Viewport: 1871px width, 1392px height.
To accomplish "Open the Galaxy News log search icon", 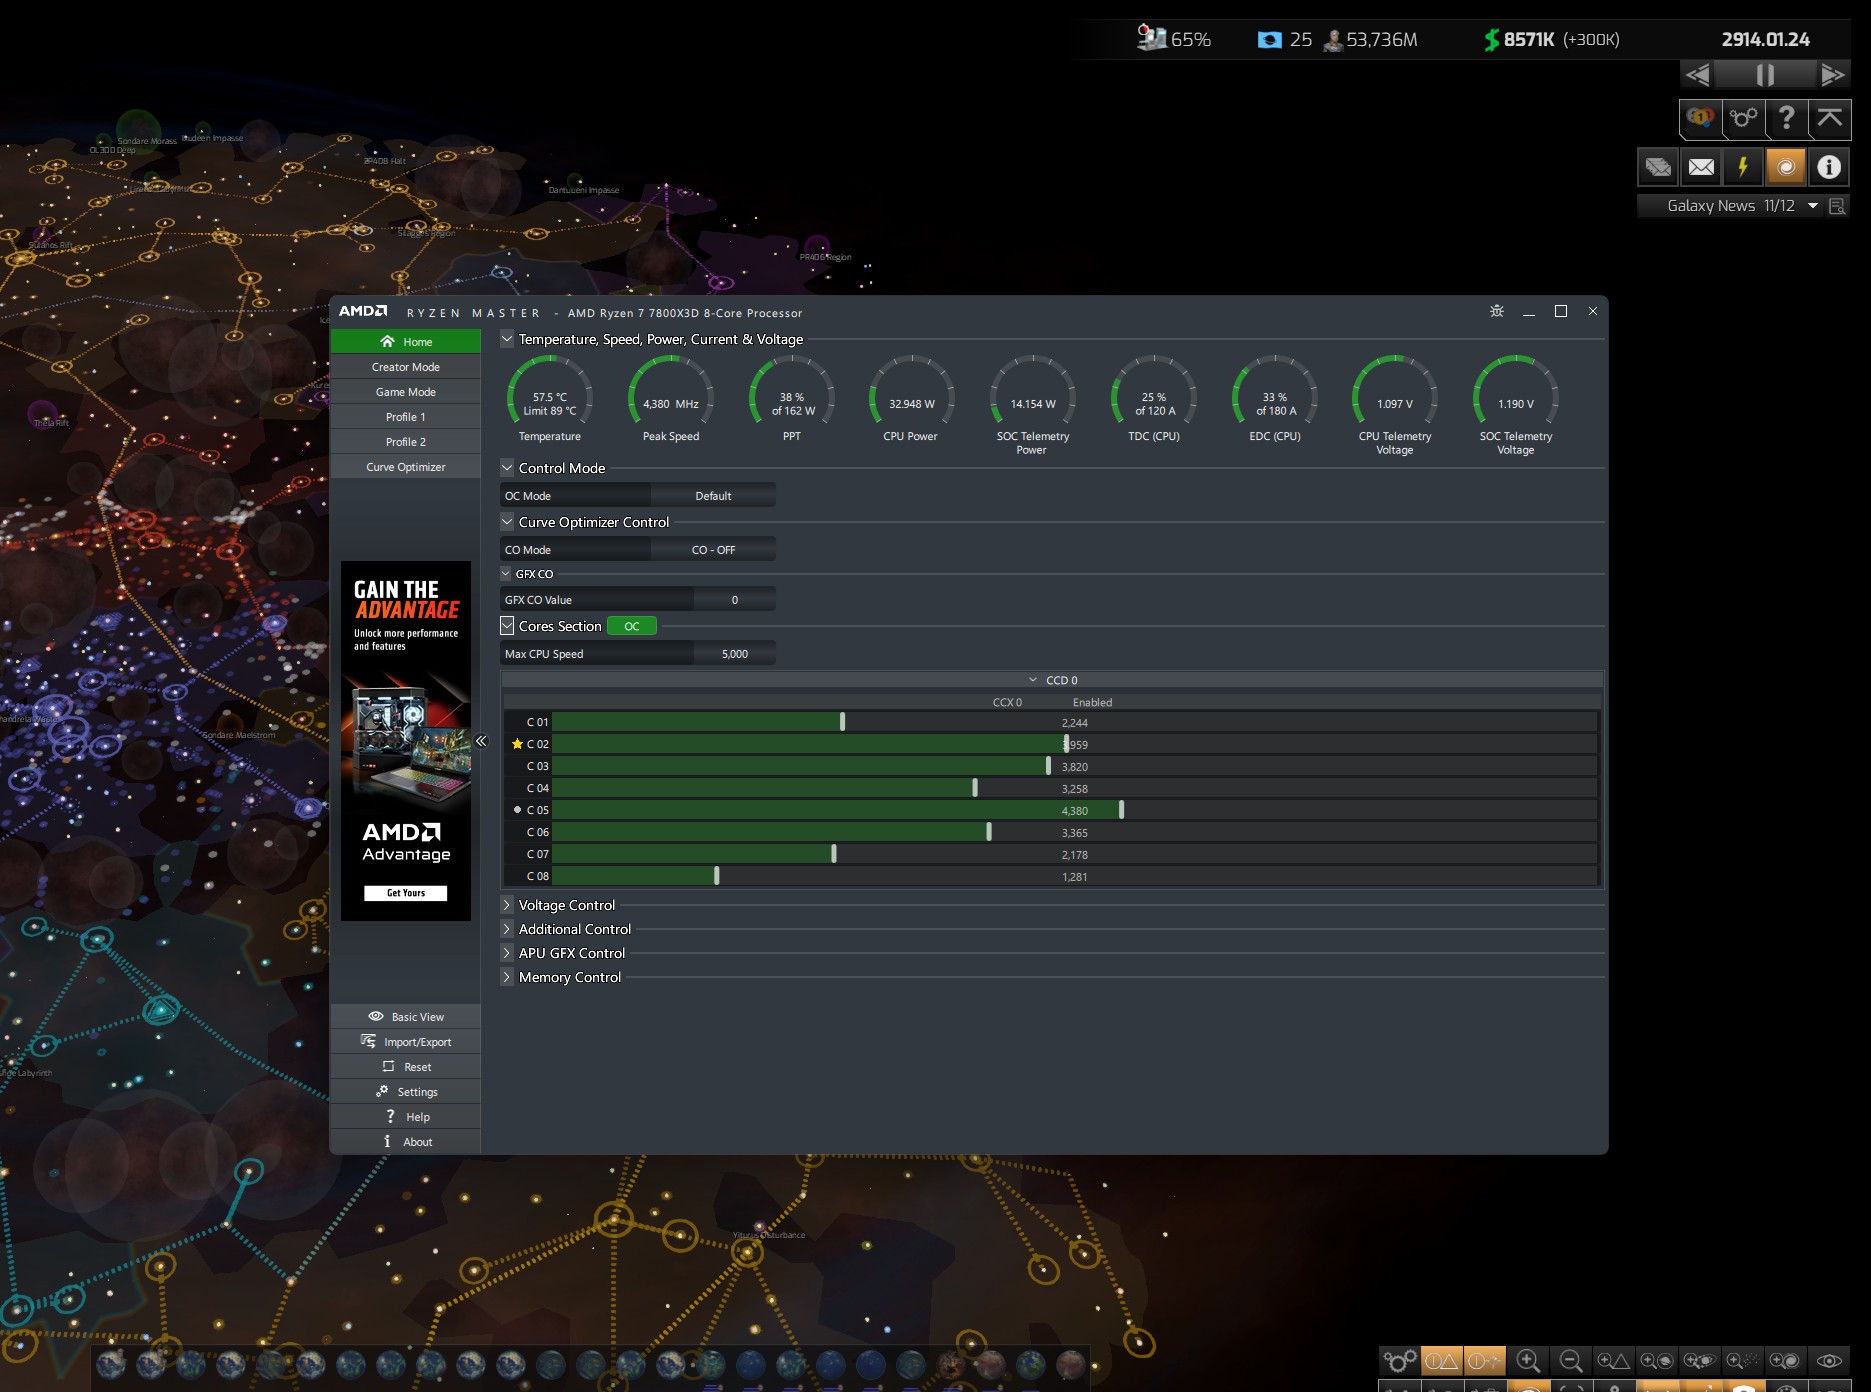I will pyautogui.click(x=1837, y=206).
